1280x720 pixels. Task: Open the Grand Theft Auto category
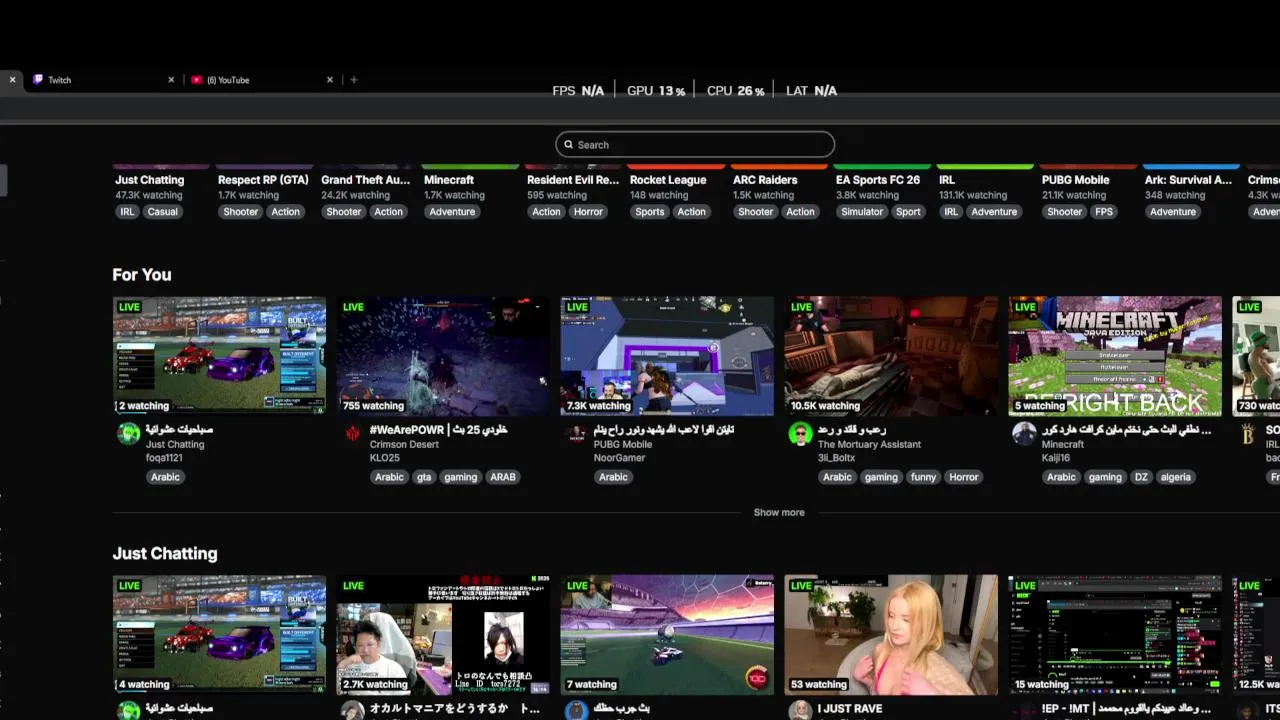(366, 180)
